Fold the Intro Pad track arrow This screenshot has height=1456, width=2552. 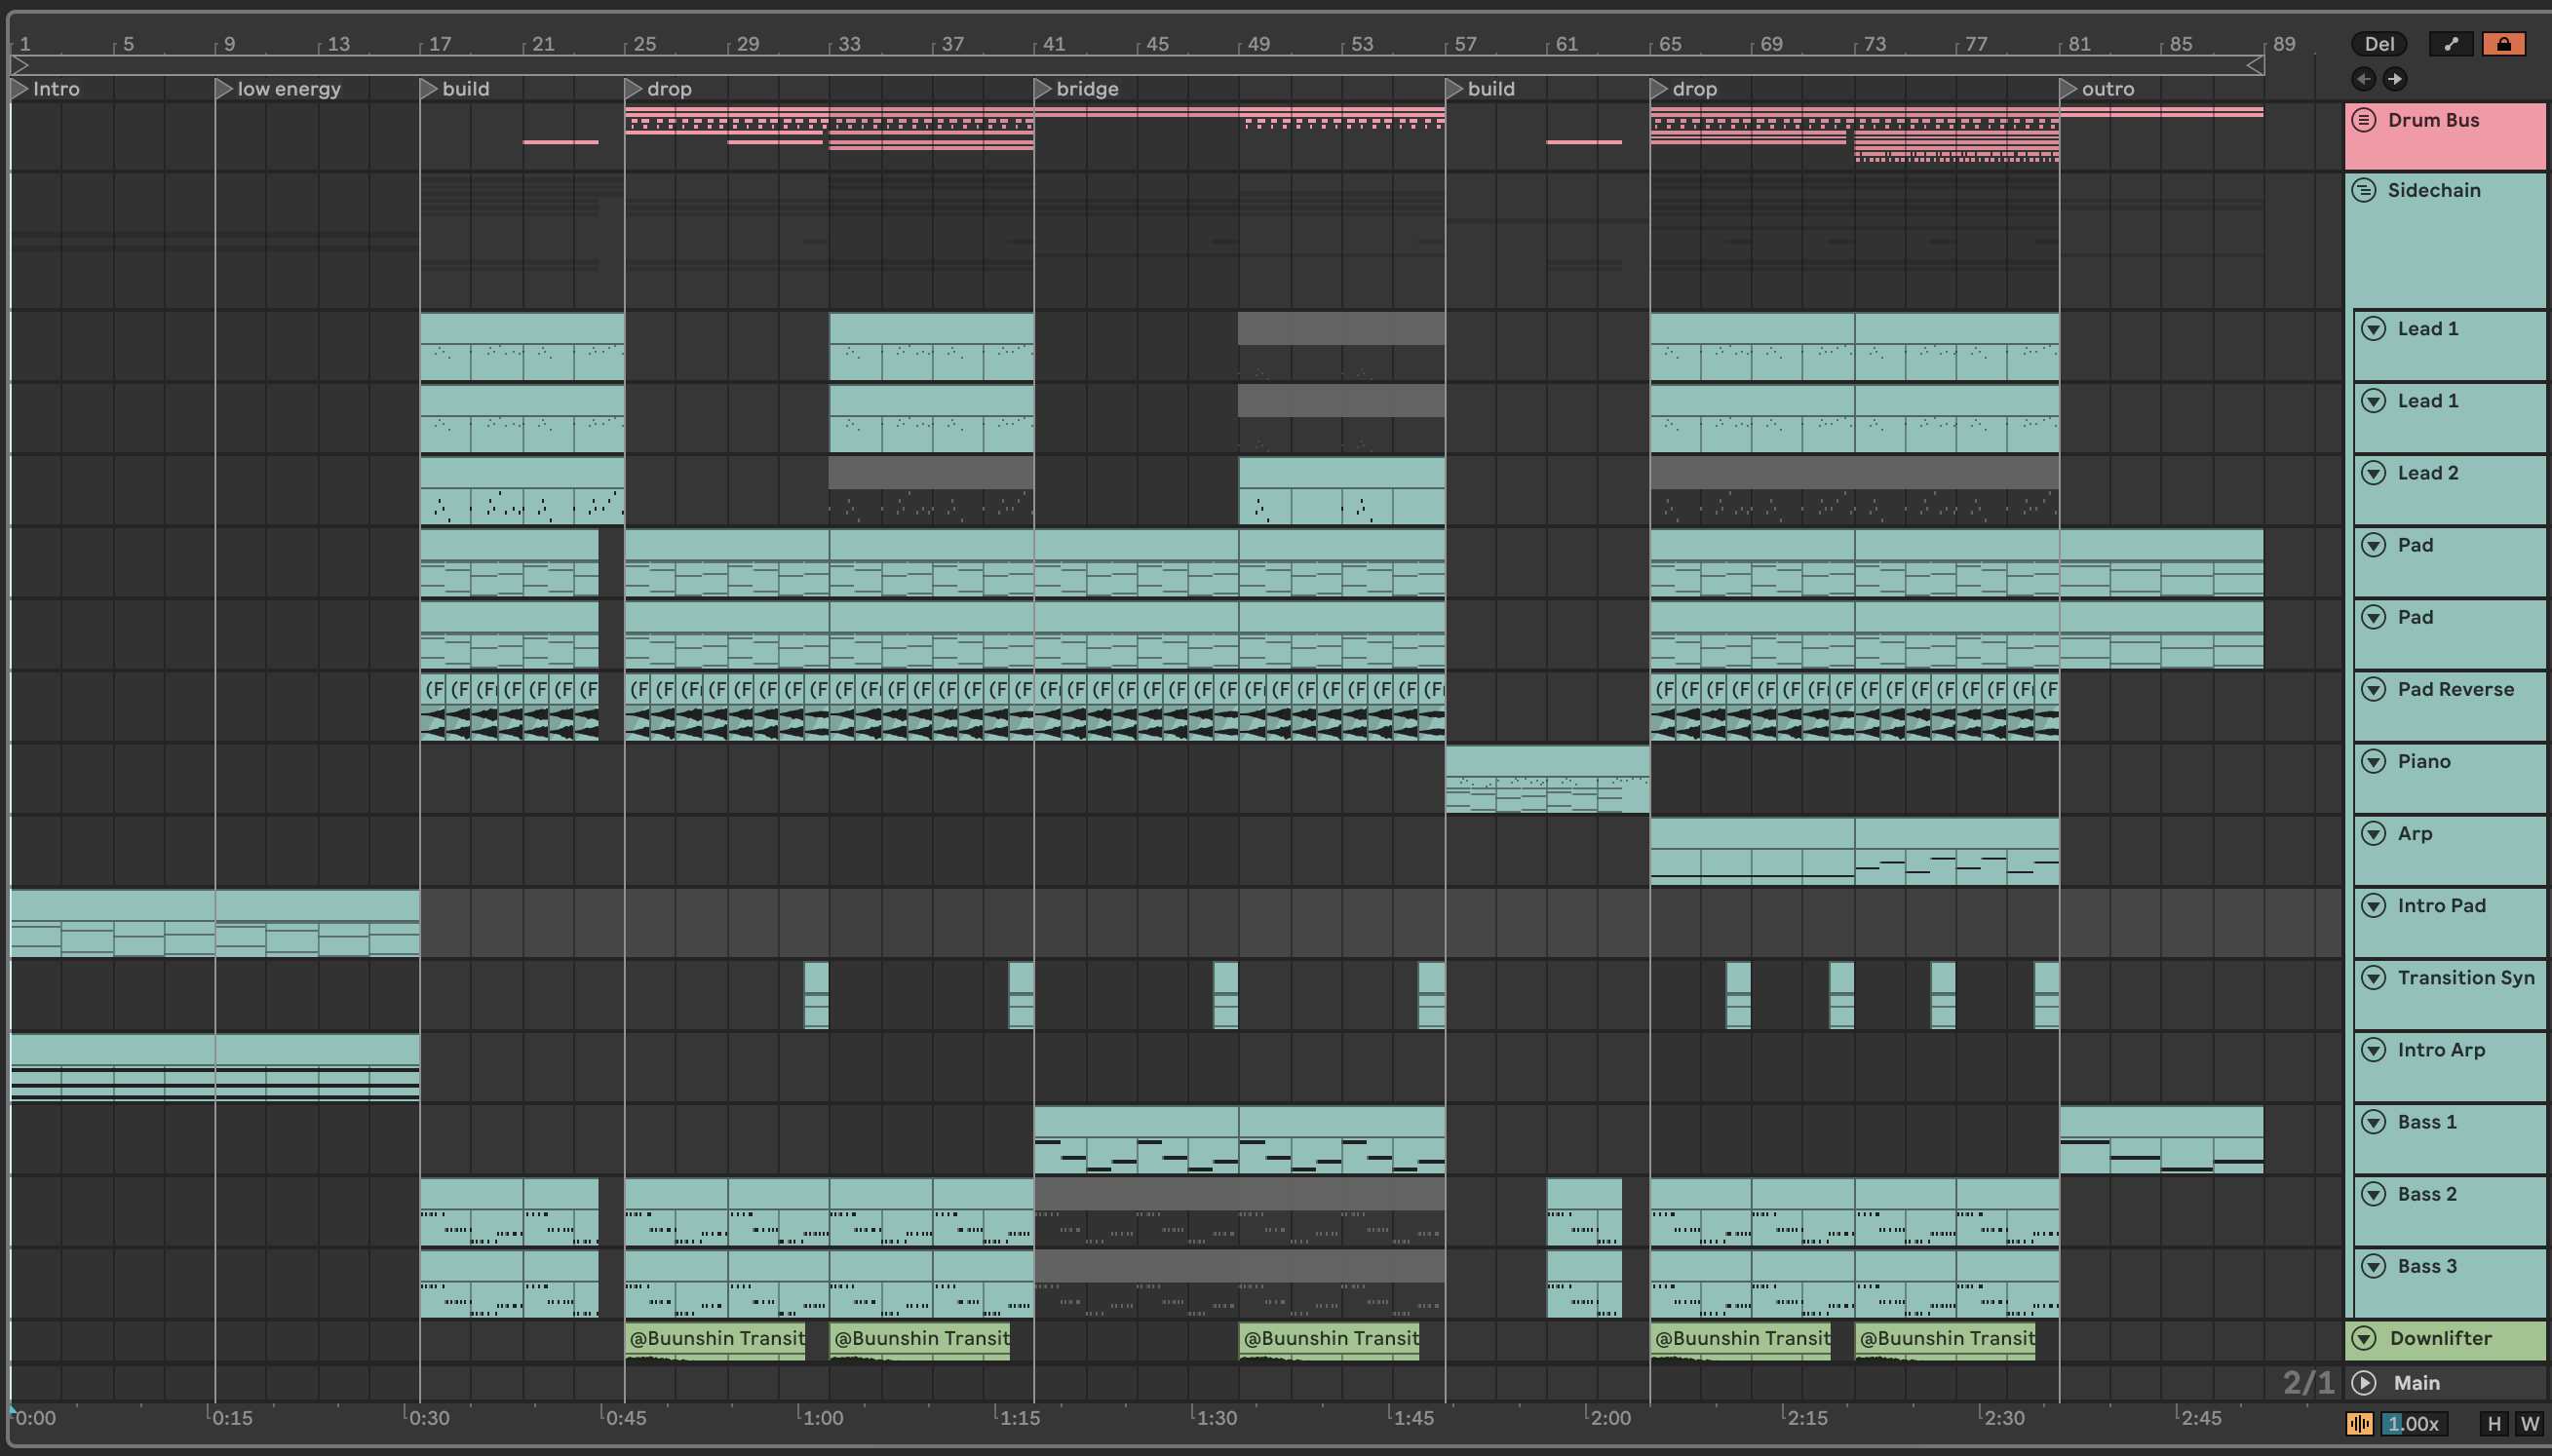[x=2374, y=905]
